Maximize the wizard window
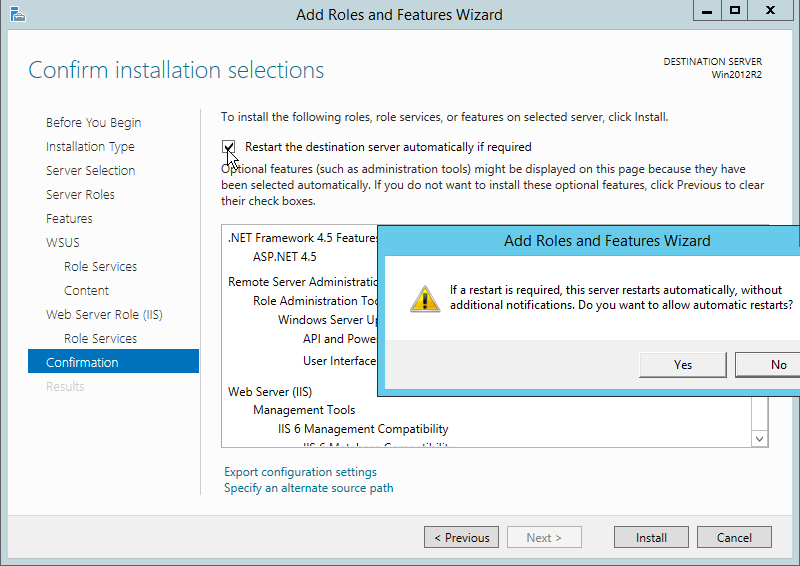The width and height of the screenshot is (800, 566). coord(735,11)
